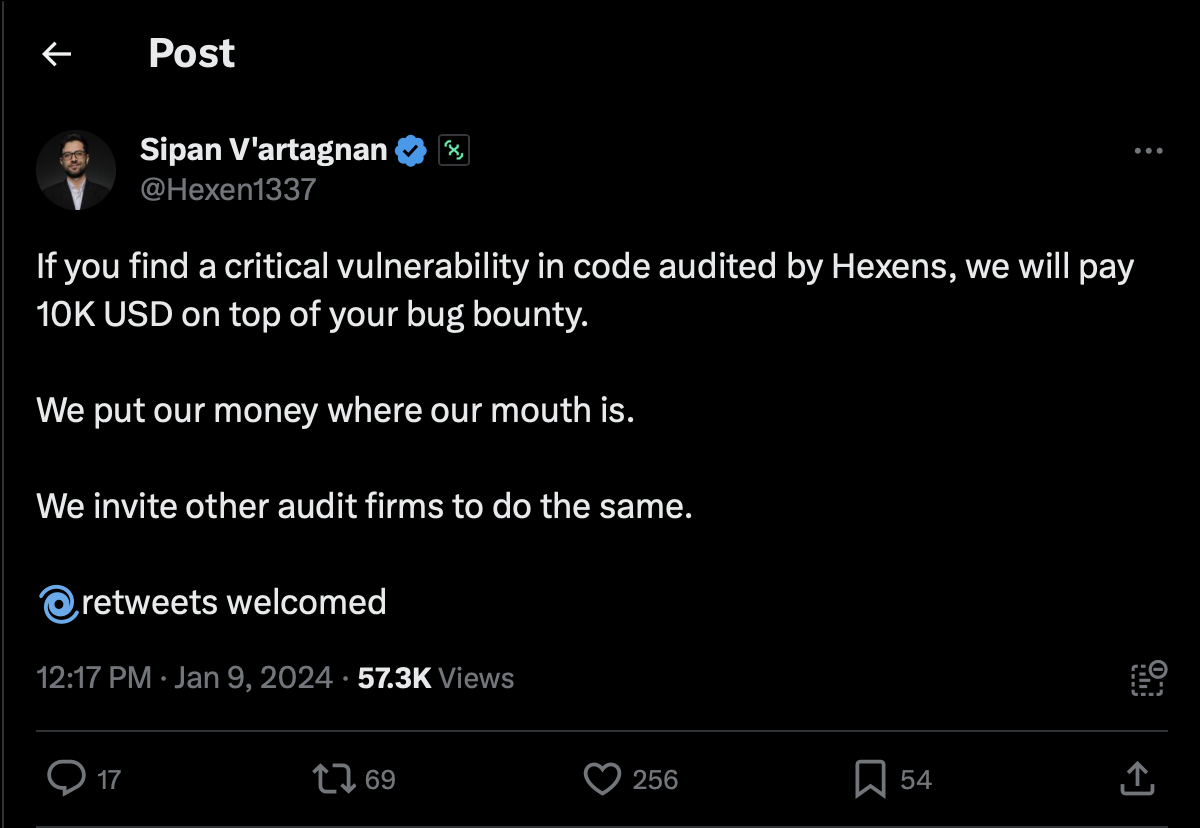Switch to the Post view header tab
The height and width of the screenshot is (828, 1200).
coord(191,53)
